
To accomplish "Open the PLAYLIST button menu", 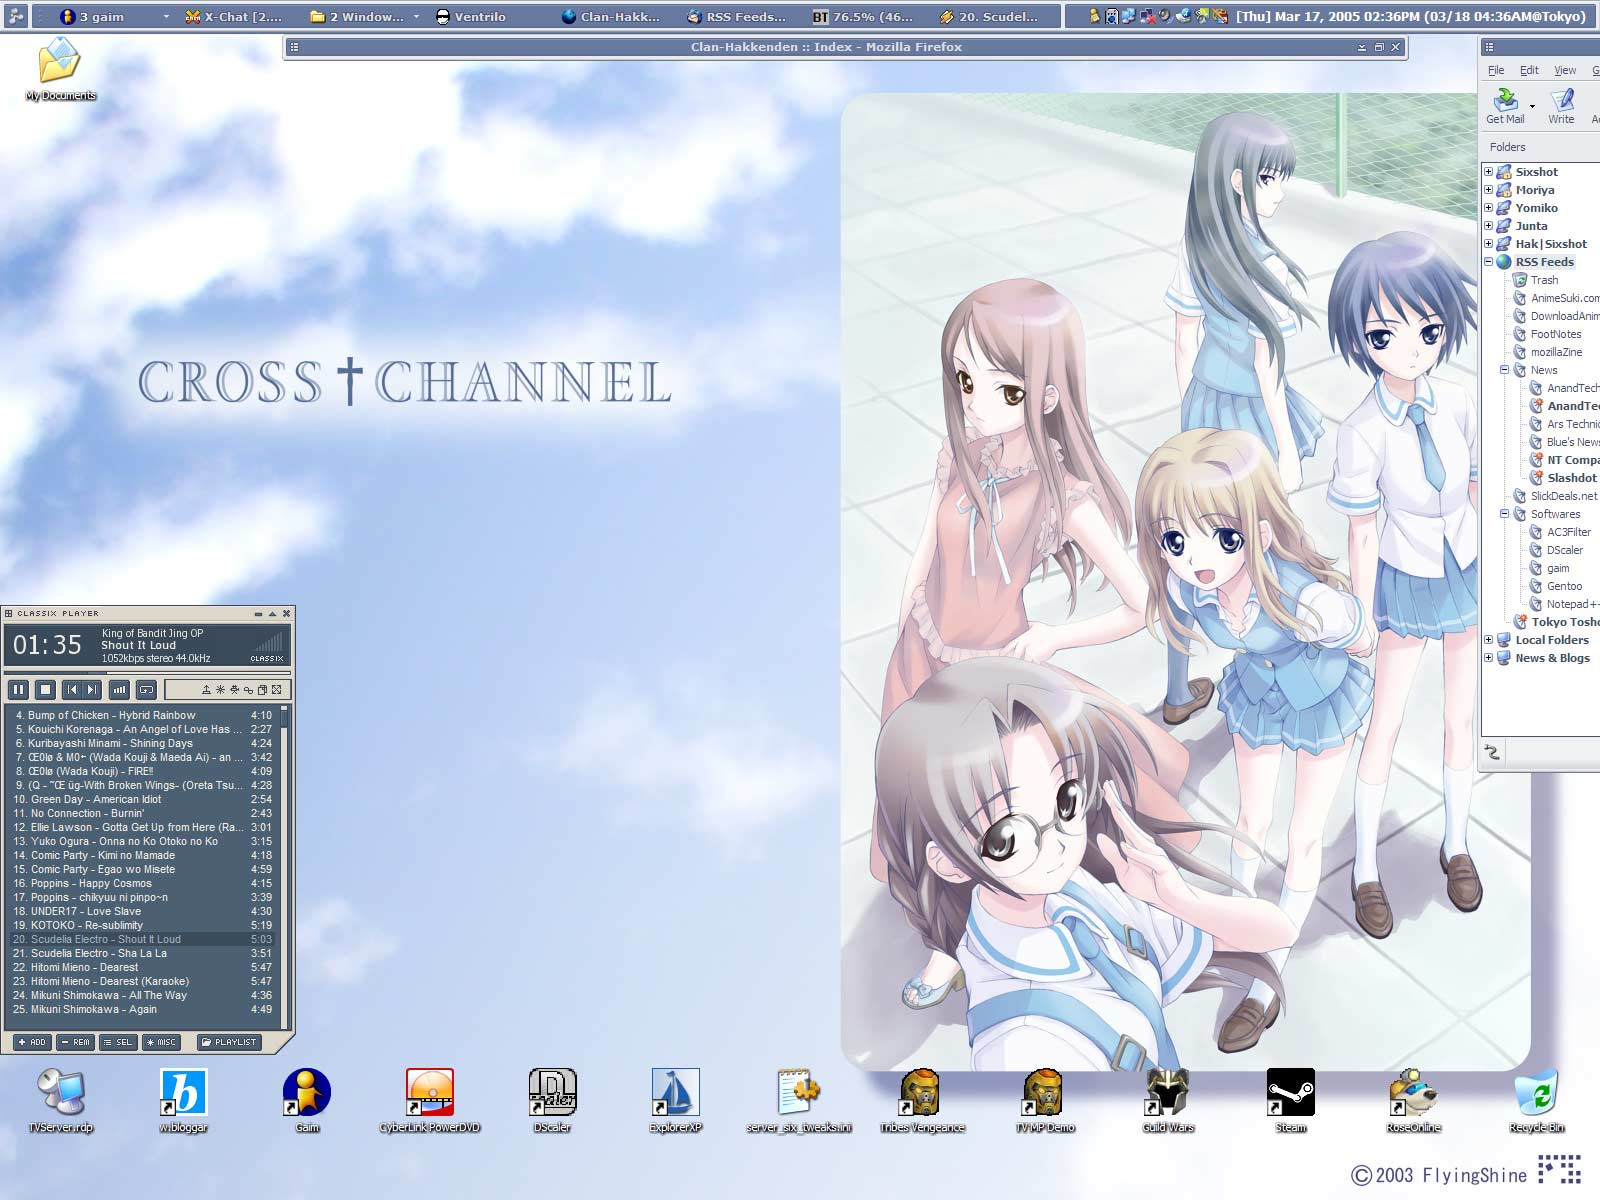I will point(229,1042).
